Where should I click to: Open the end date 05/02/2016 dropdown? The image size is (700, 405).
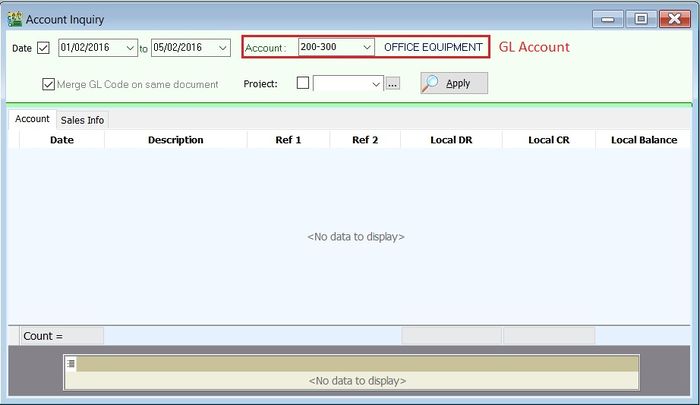click(222, 48)
